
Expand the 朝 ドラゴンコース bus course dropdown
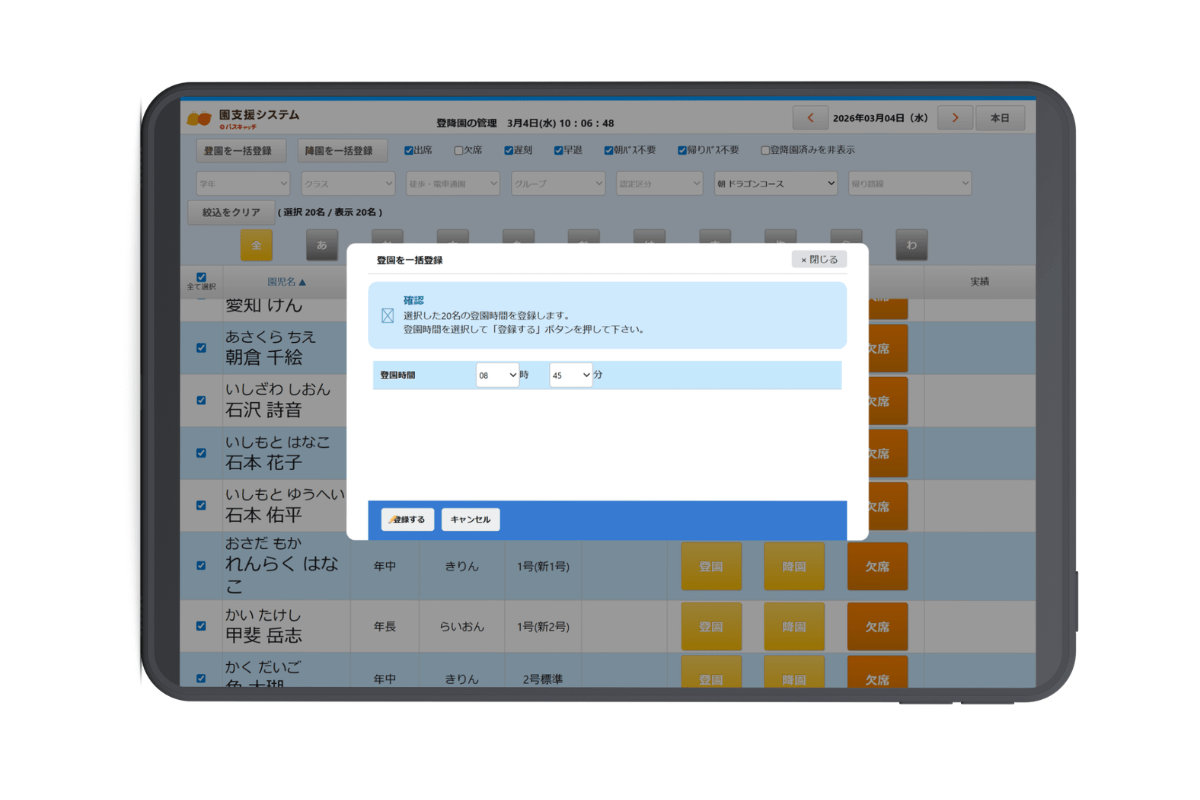[775, 184]
